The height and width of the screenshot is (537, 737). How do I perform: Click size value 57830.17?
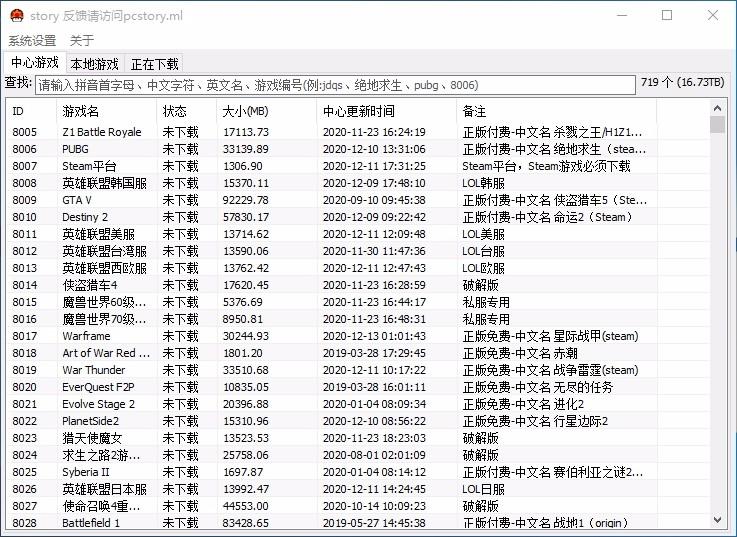[246, 217]
